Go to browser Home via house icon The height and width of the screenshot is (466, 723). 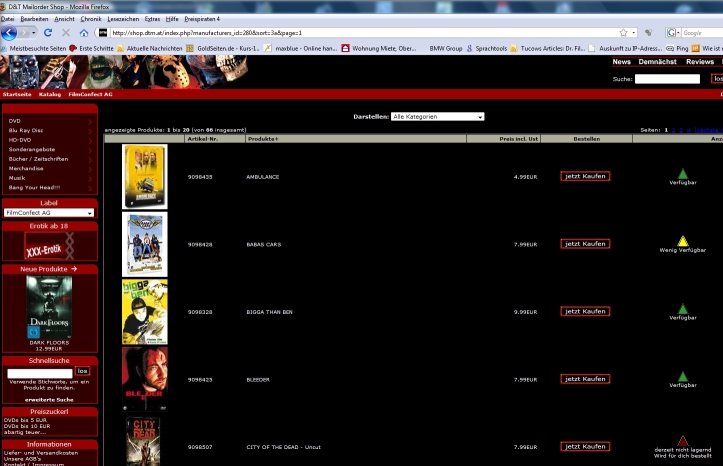click(x=83, y=33)
